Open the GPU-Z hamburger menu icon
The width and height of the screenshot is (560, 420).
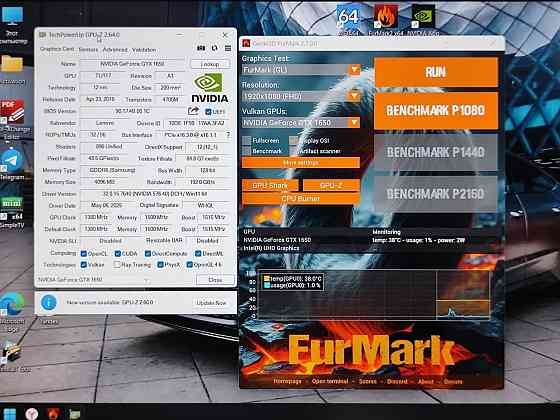[x=228, y=48]
